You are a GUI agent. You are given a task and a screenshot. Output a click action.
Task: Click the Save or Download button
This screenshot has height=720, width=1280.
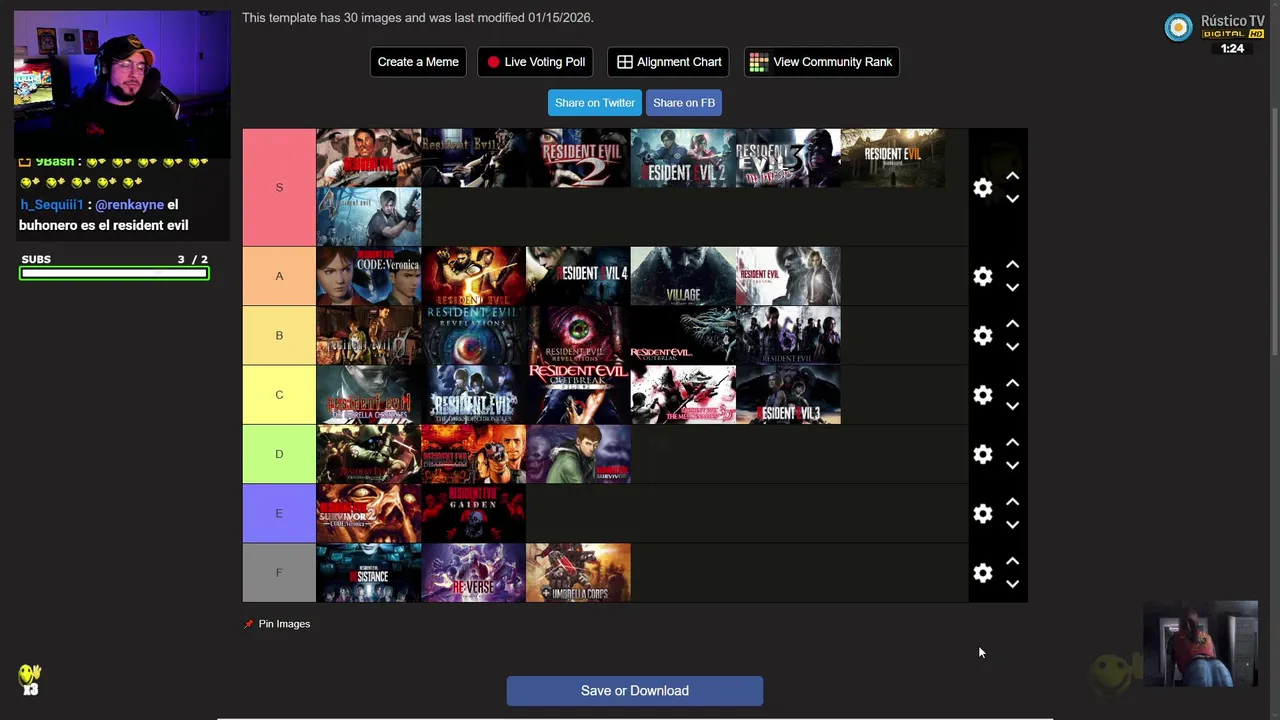[635, 691]
